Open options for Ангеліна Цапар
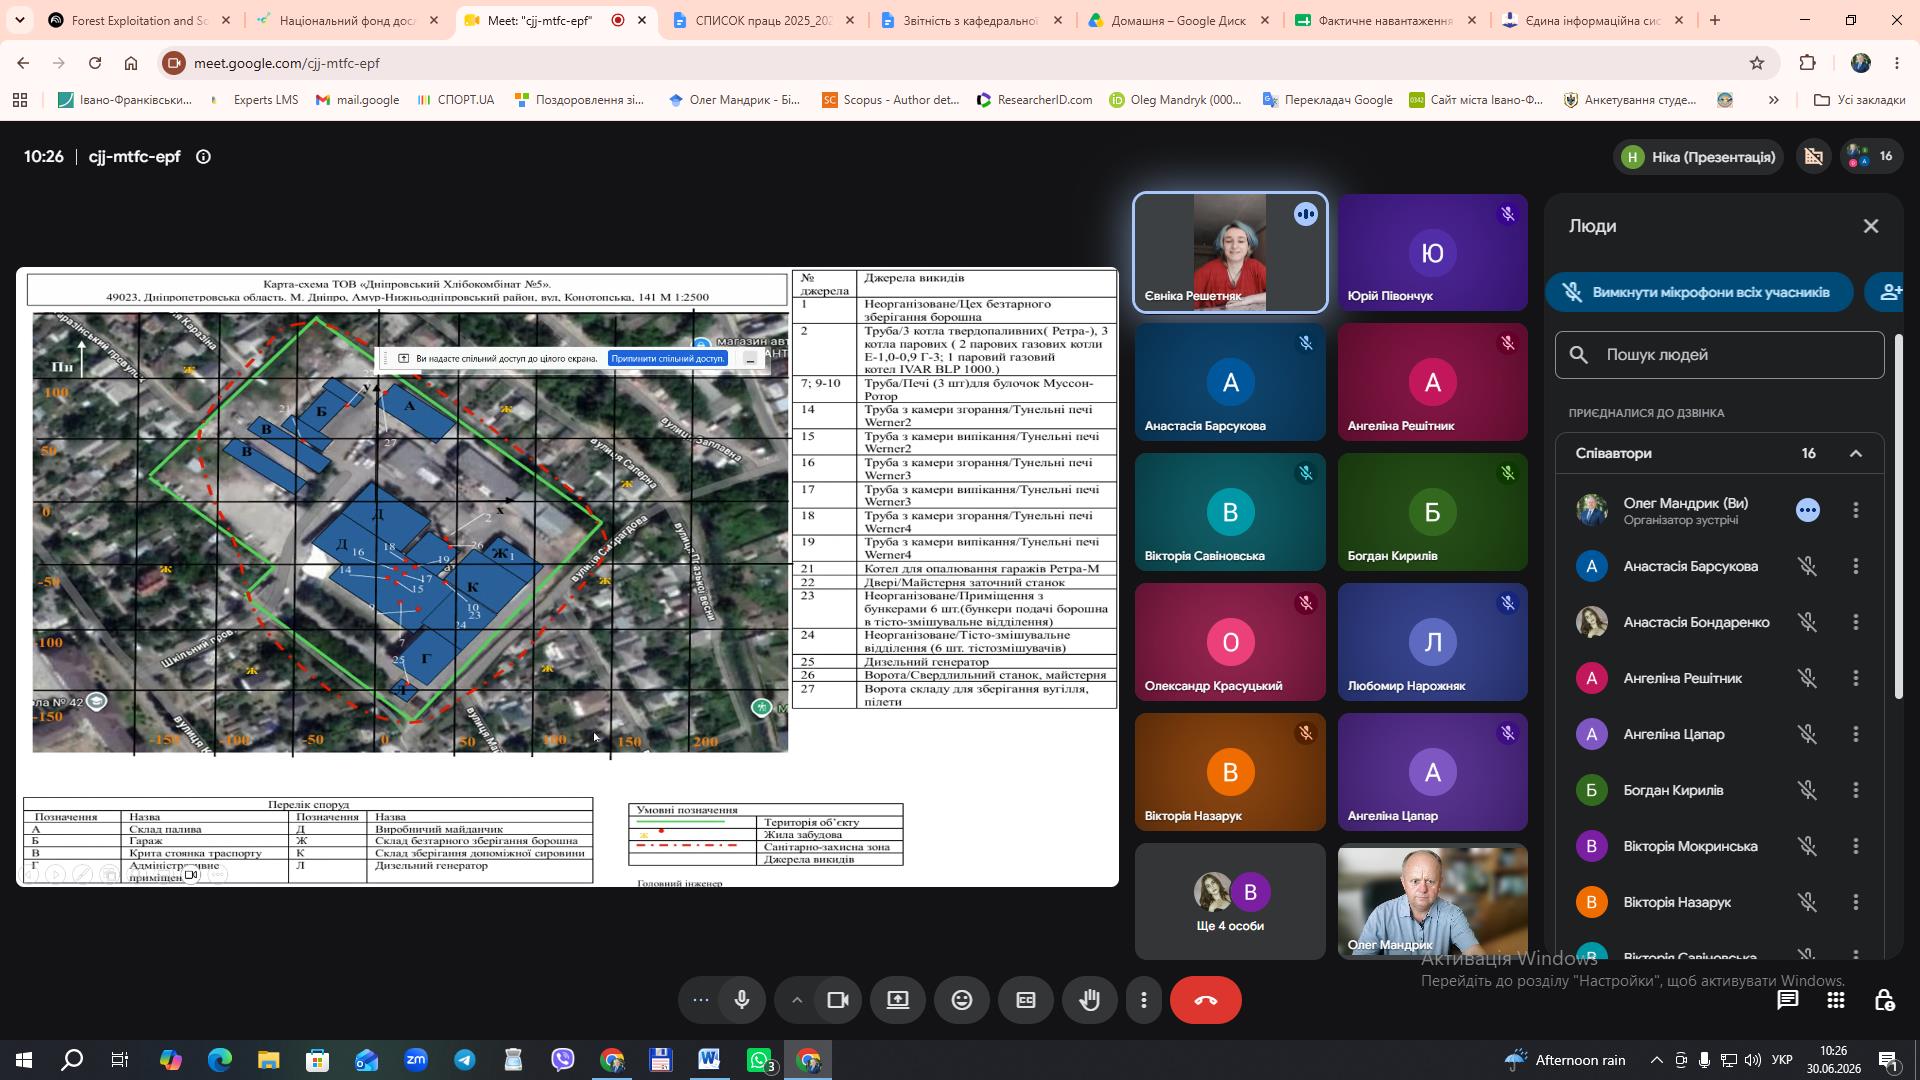 [x=1856, y=734]
